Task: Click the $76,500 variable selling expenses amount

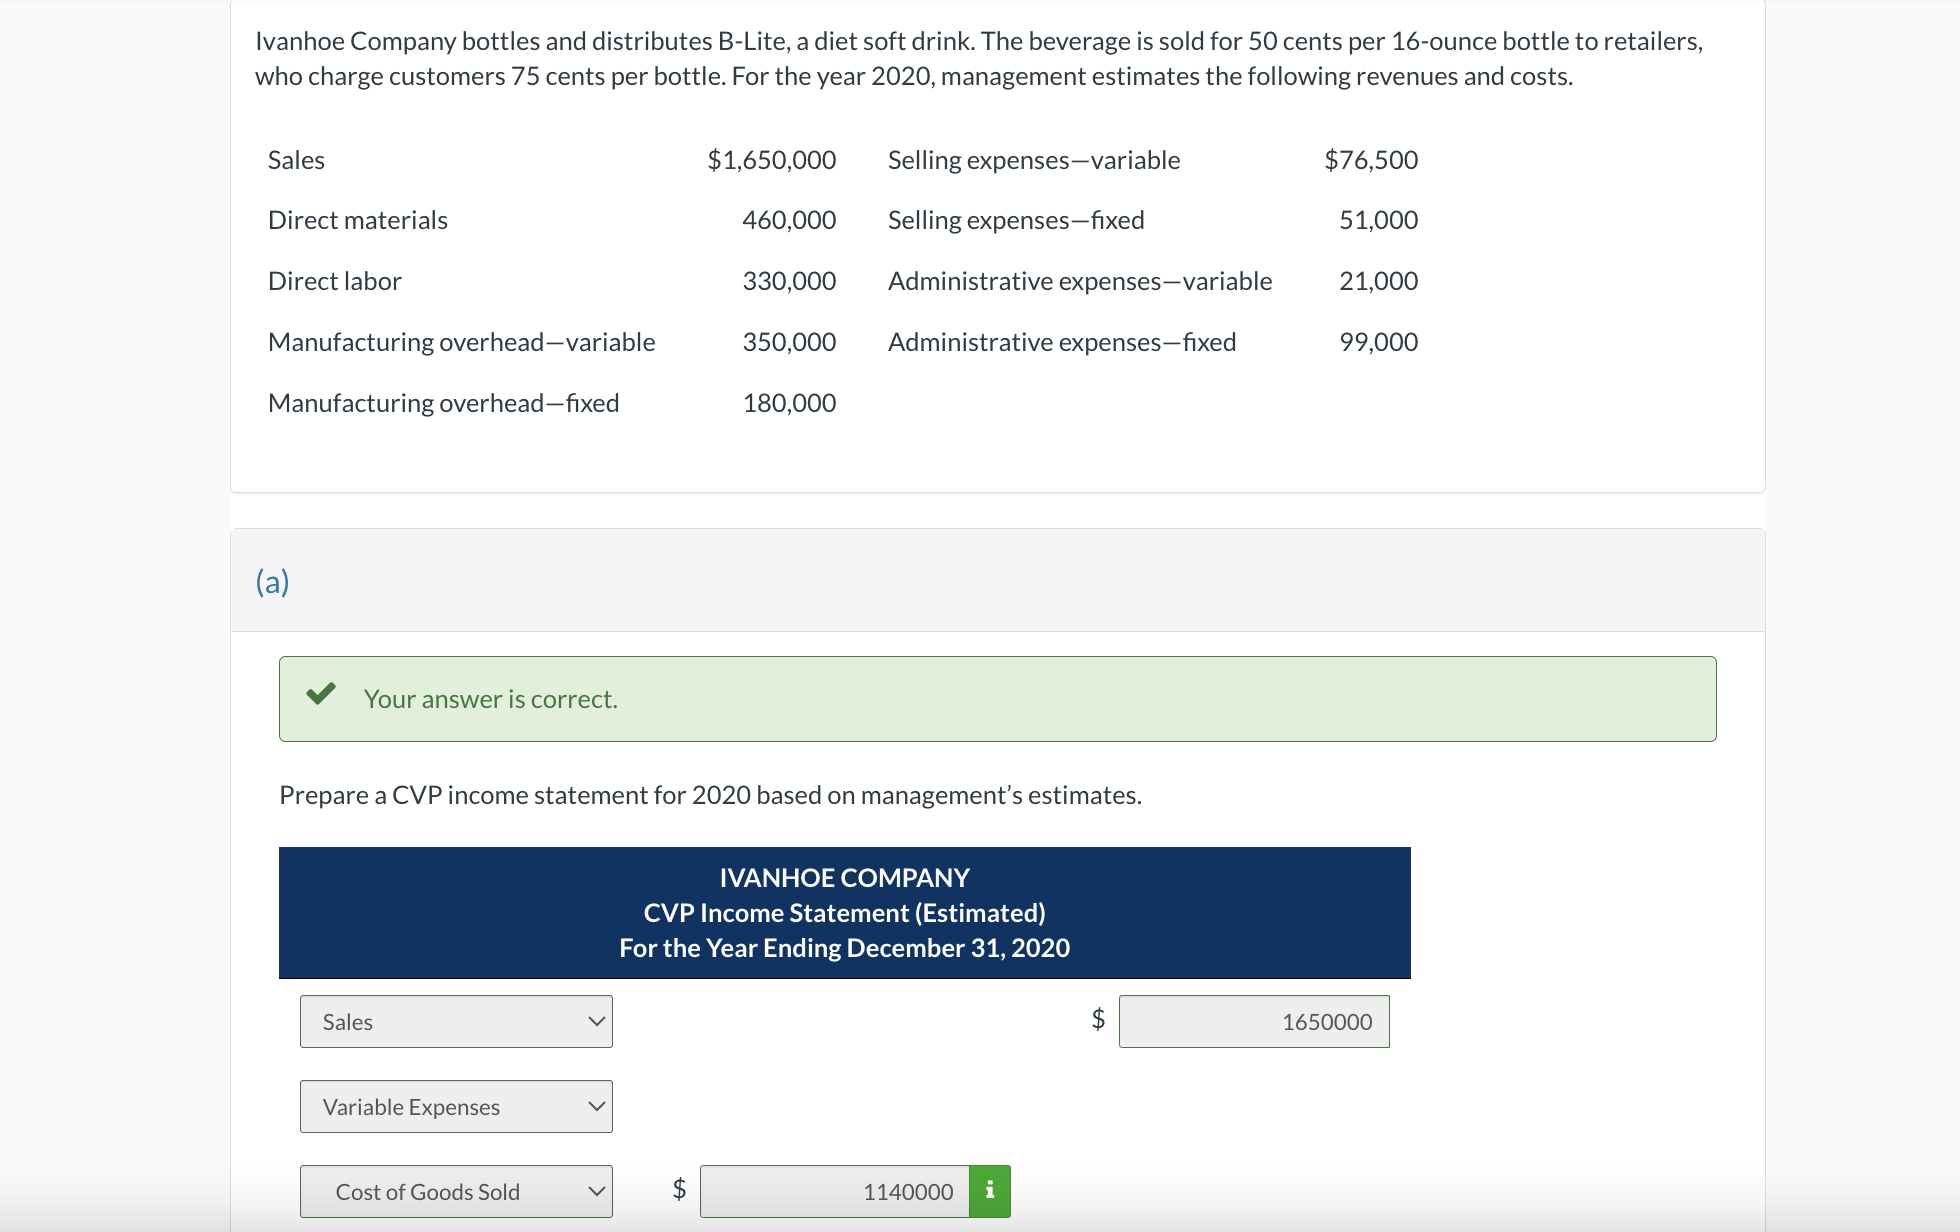Action: 1370,160
